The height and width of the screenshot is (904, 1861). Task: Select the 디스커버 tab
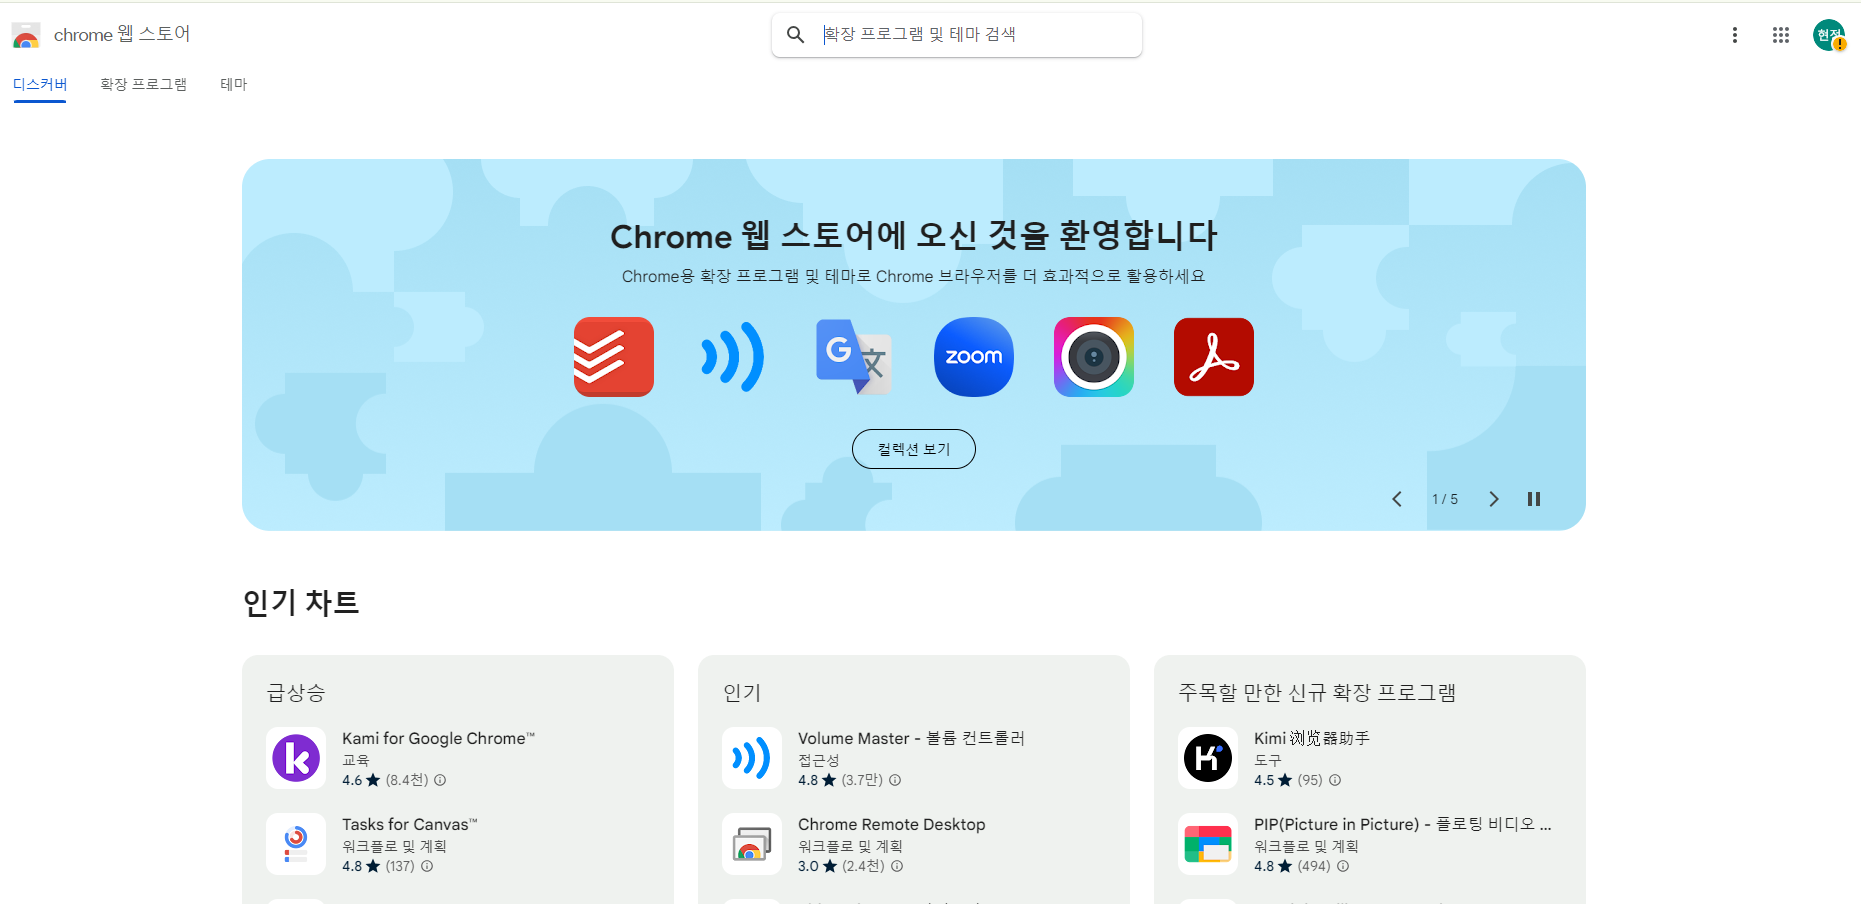pos(40,85)
